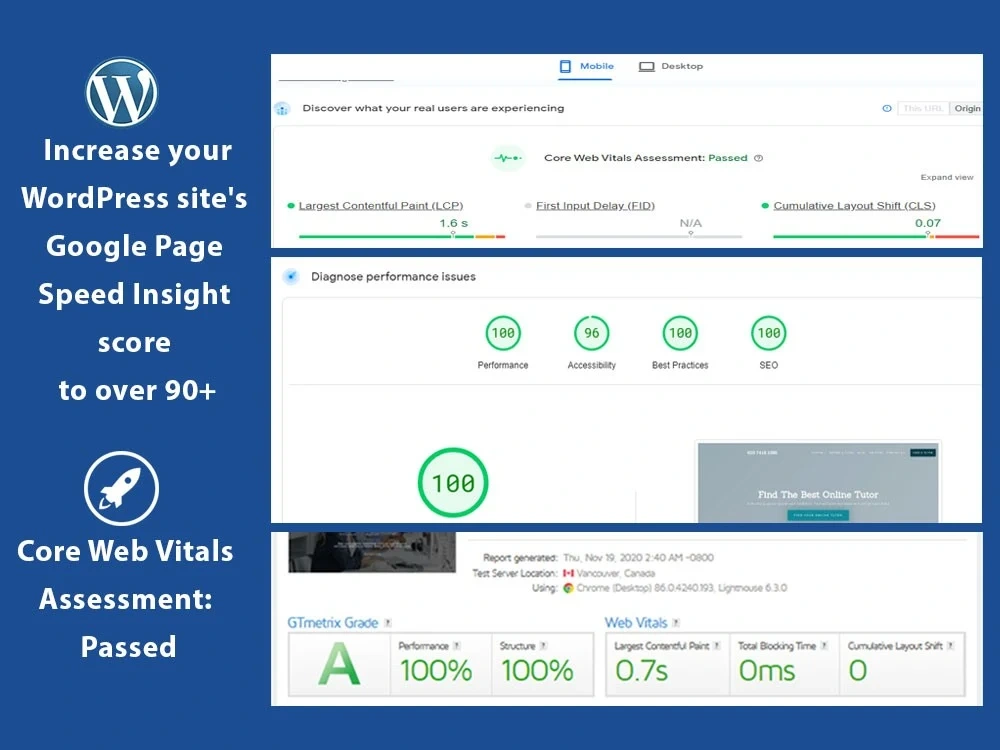The height and width of the screenshot is (750, 1000).
Task: Click the Structure '100%' value
Action: (x=537, y=671)
